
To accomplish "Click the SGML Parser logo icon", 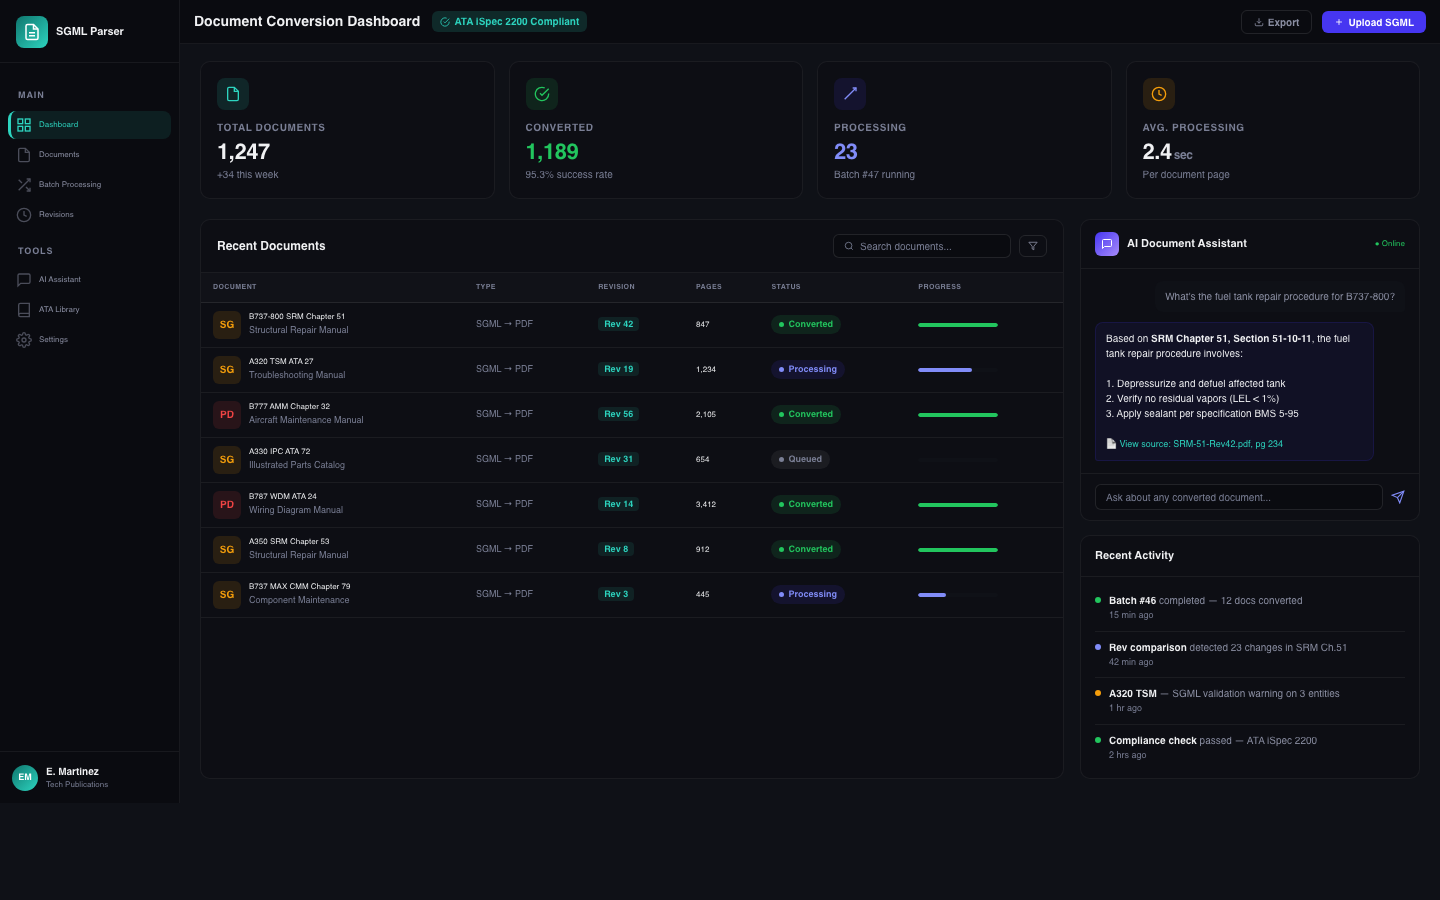I will [32, 32].
